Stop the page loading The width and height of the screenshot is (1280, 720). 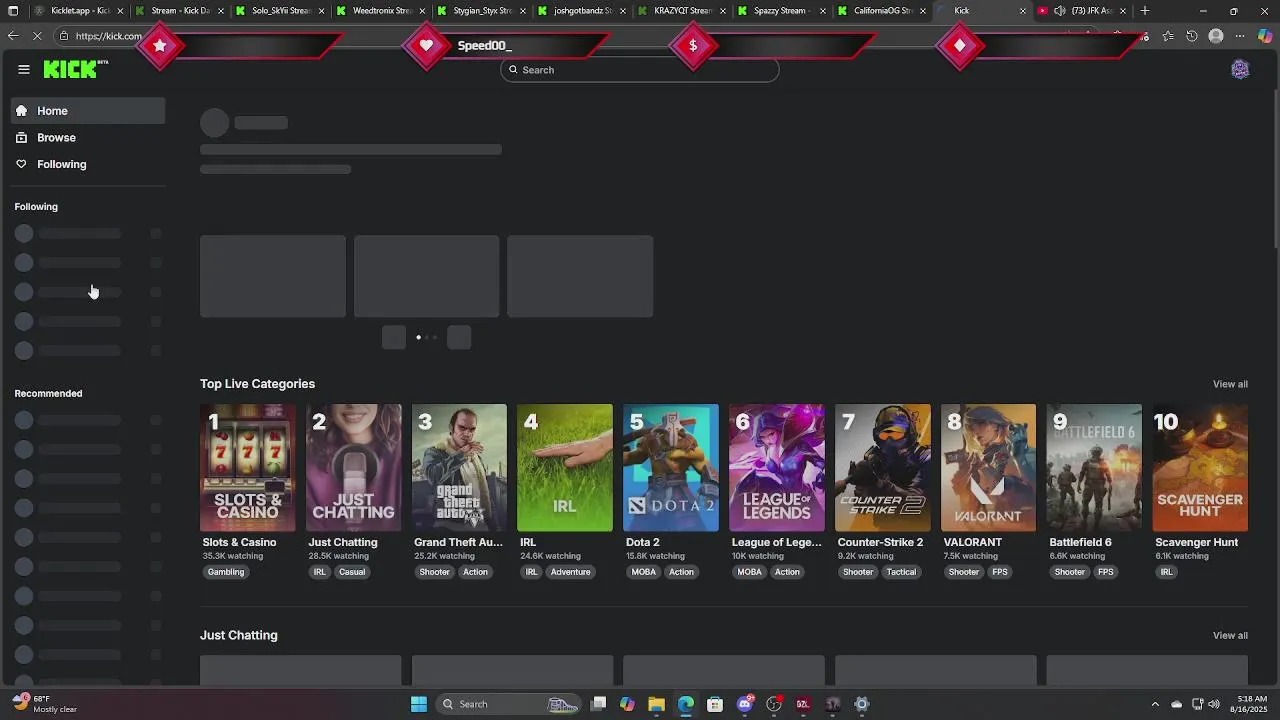point(38,36)
